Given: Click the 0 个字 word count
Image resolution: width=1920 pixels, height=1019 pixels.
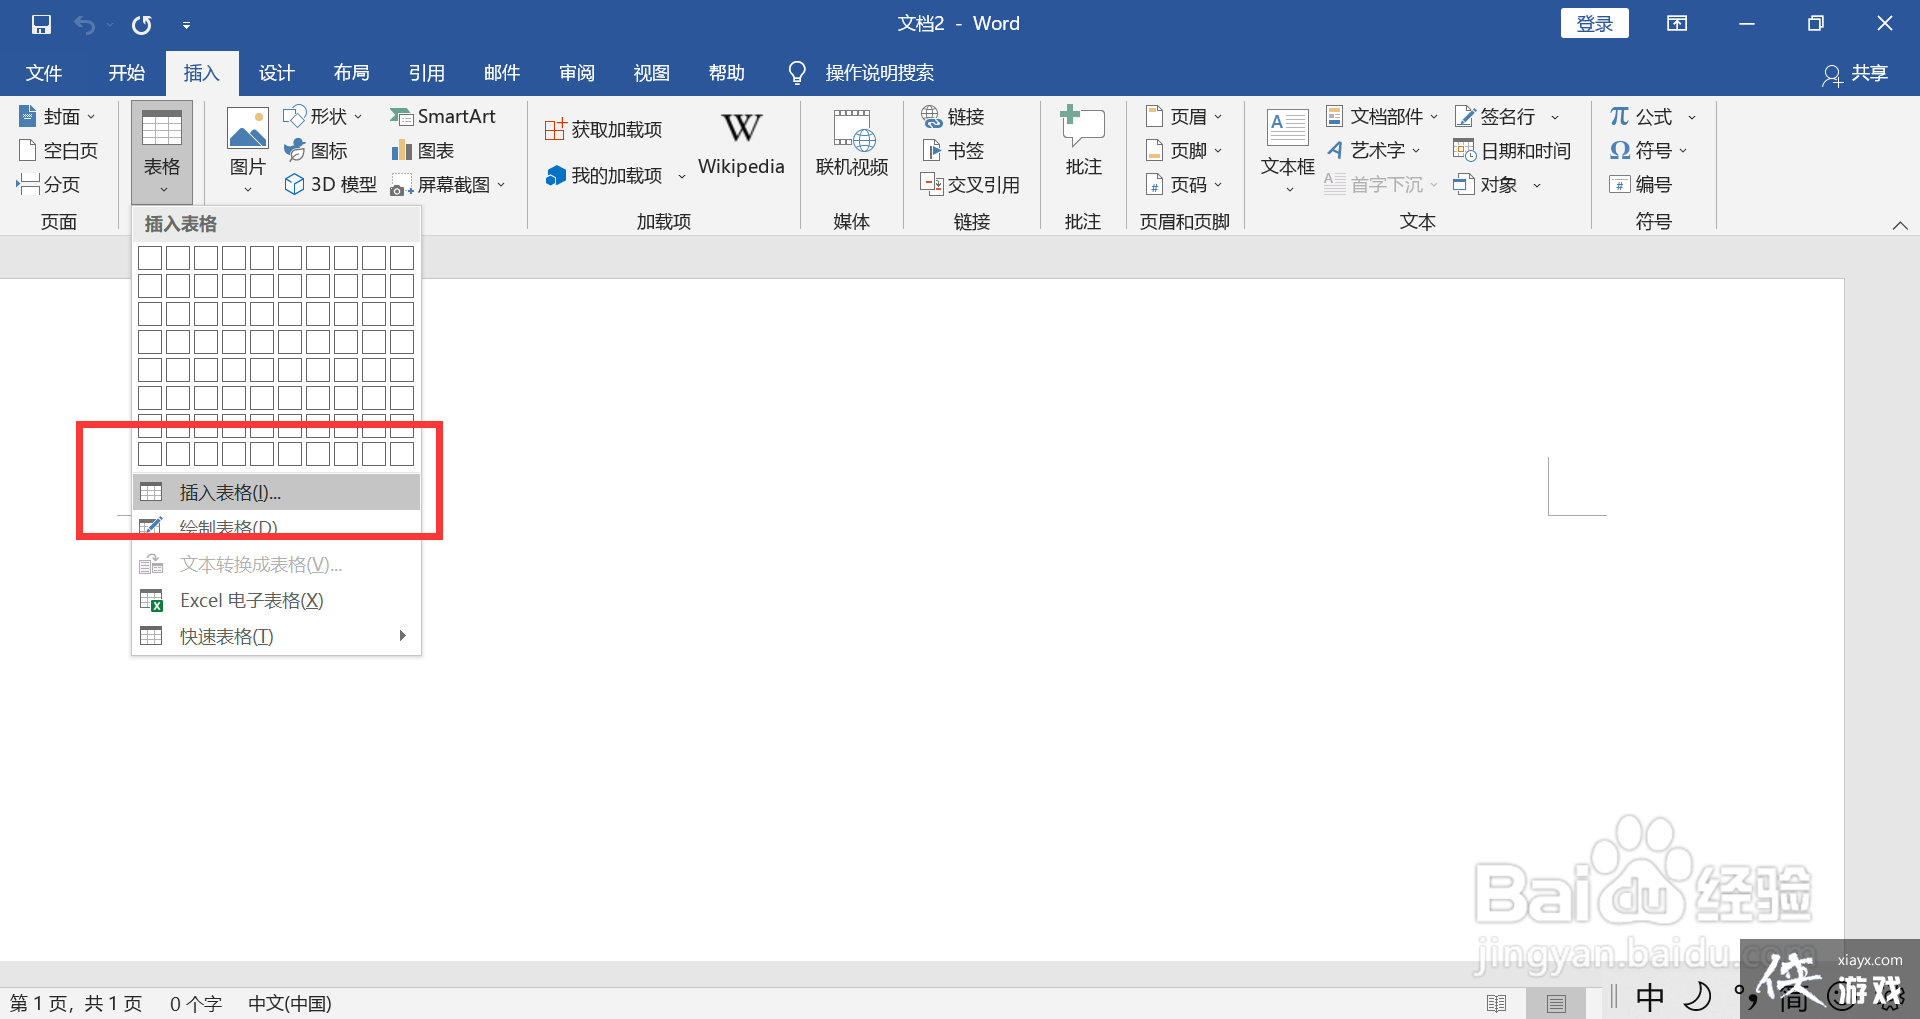Looking at the screenshot, I should (195, 1003).
